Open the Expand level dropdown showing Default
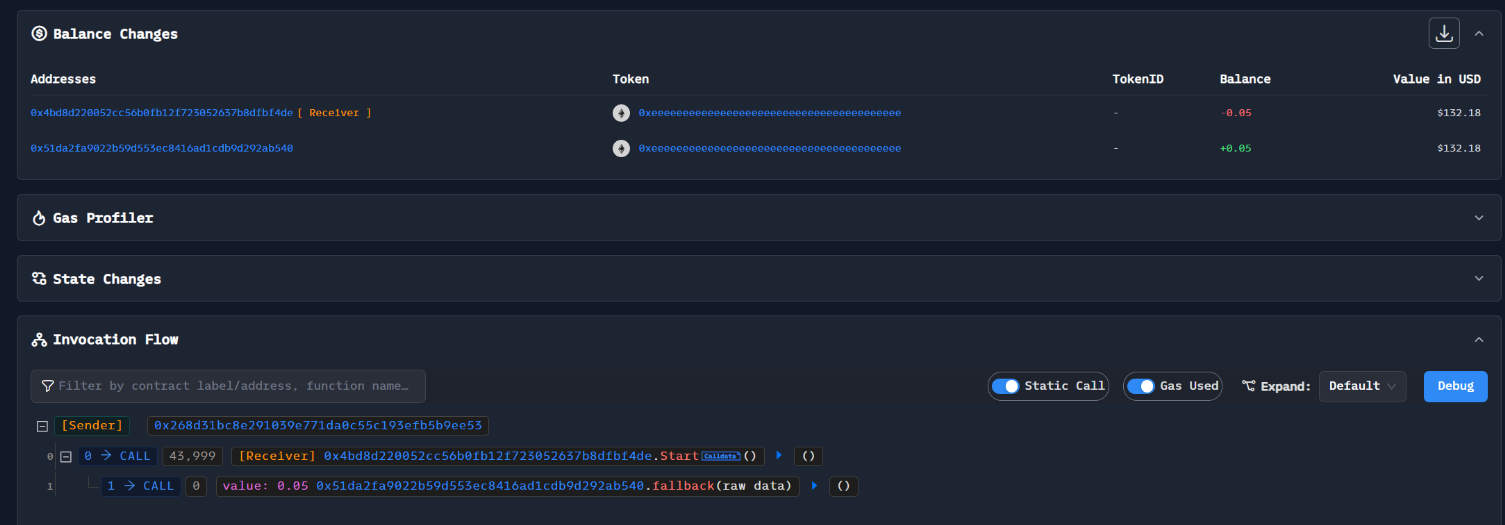The width and height of the screenshot is (1505, 525). (1362, 386)
